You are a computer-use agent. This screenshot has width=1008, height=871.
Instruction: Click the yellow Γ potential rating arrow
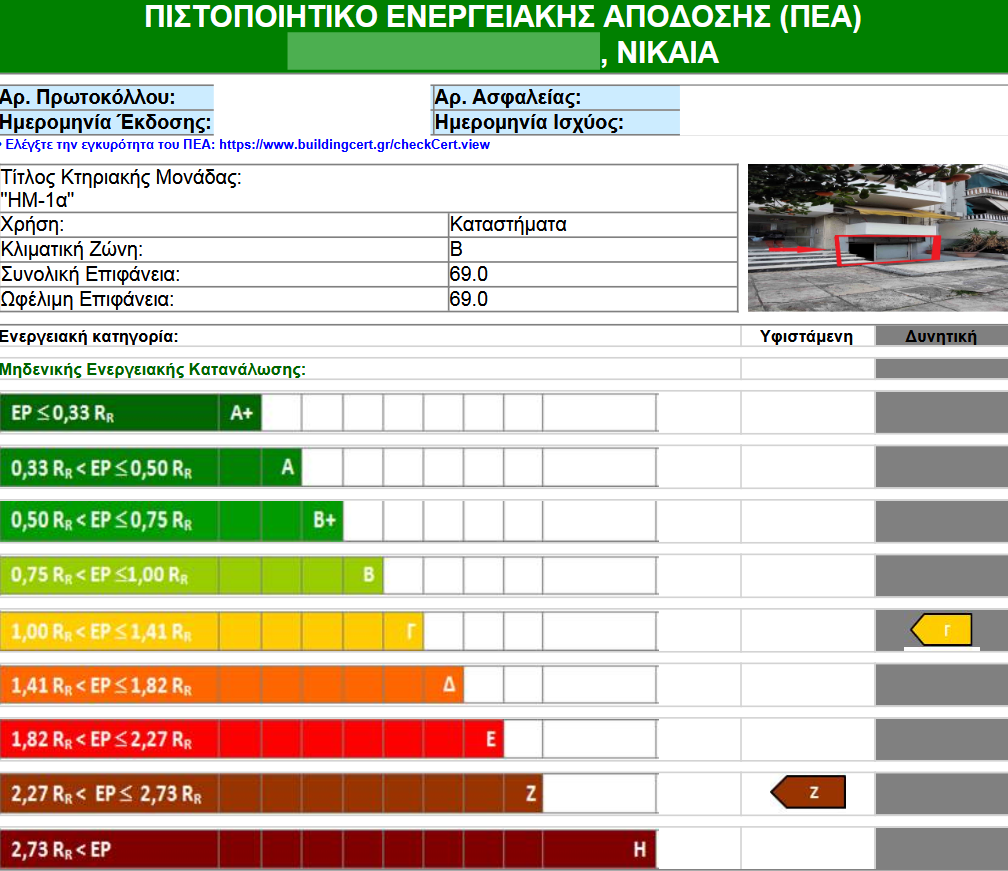942,630
